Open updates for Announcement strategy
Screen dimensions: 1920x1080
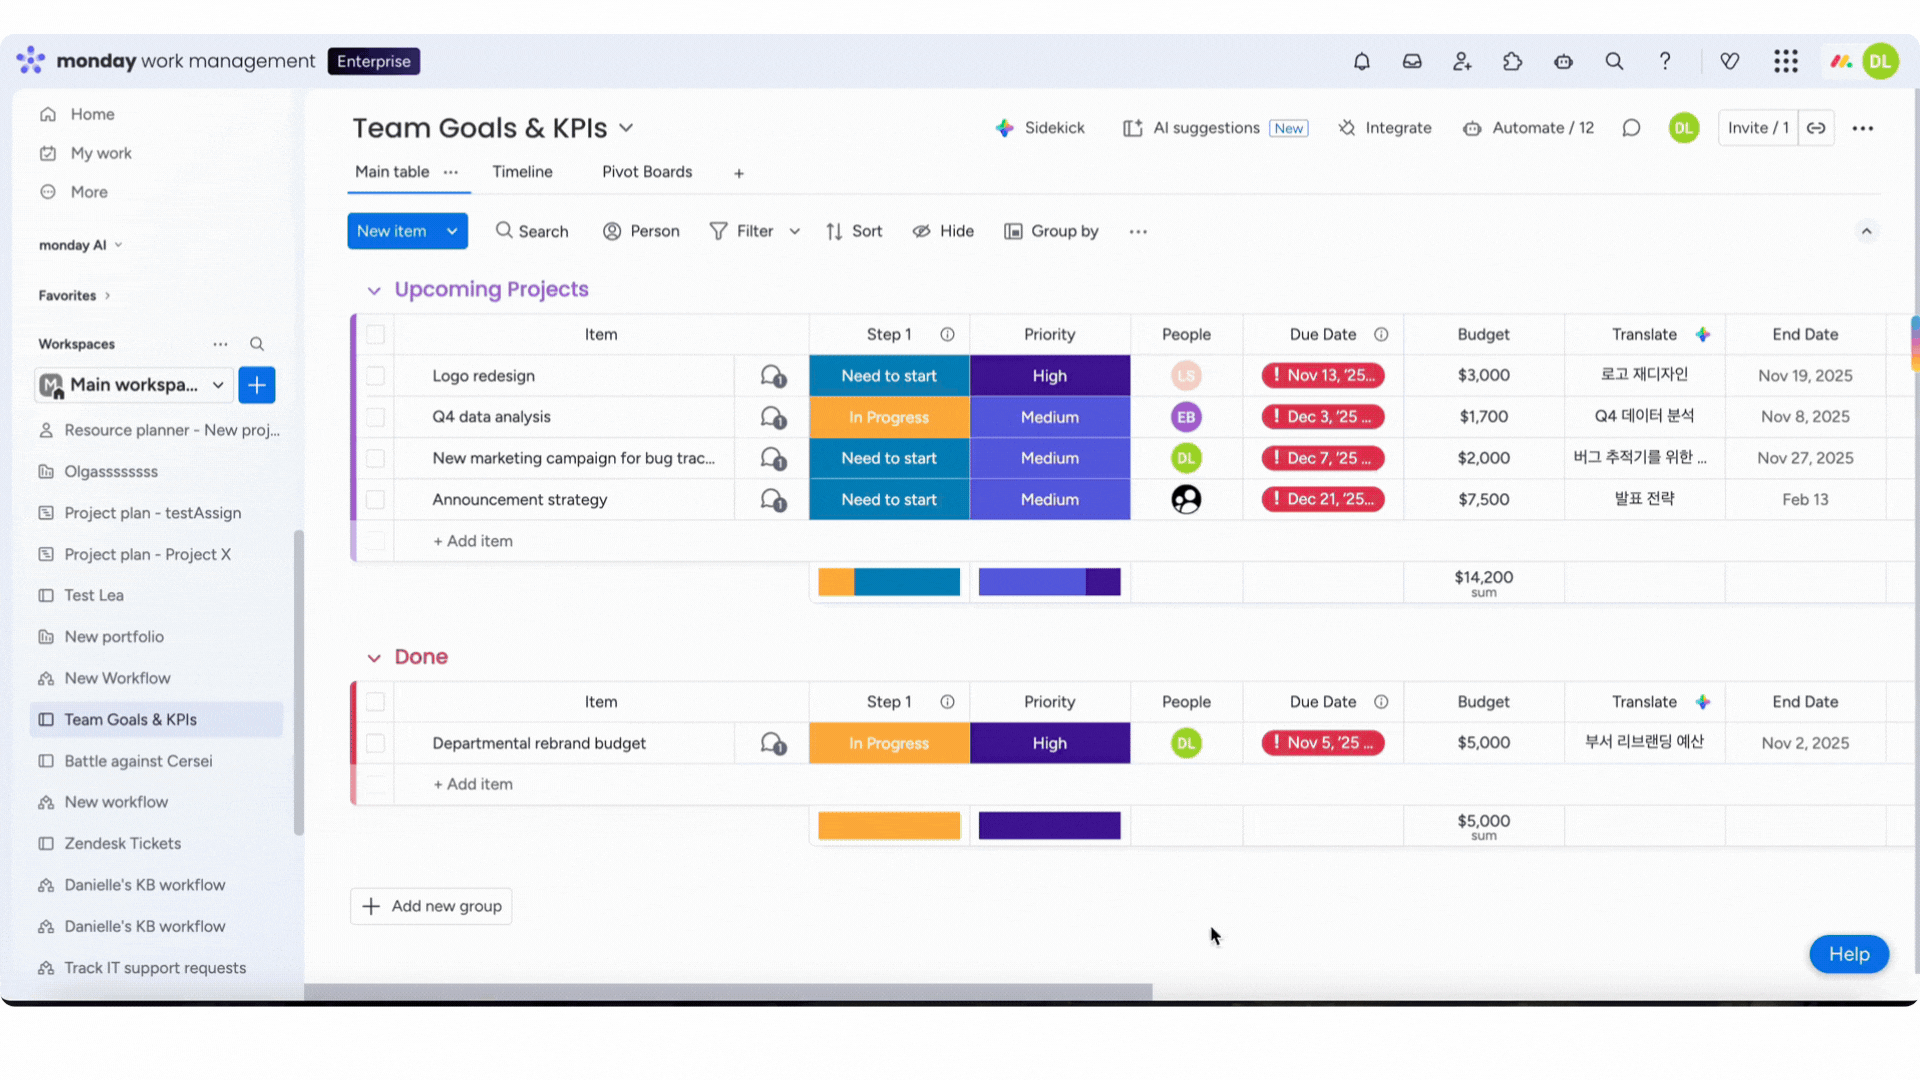click(772, 499)
